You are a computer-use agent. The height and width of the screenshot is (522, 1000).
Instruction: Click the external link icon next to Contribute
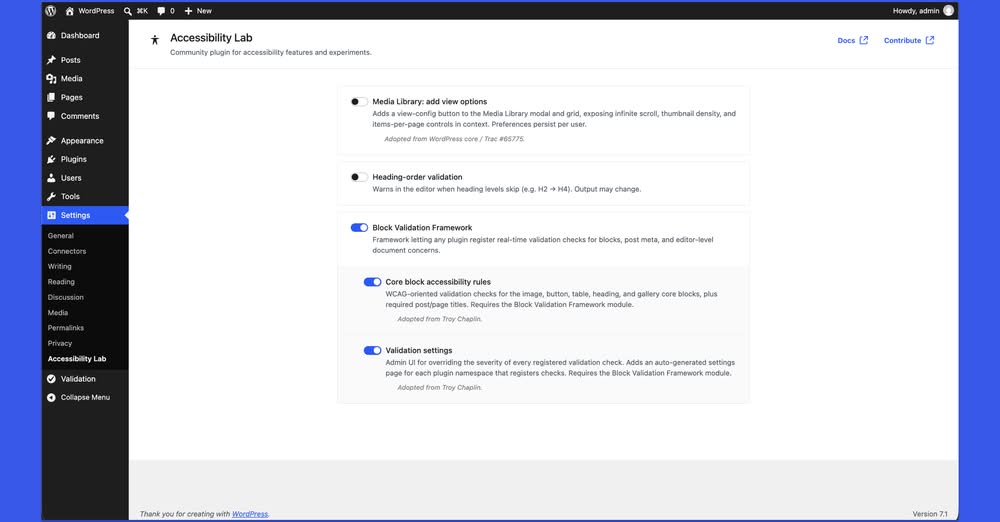930,40
